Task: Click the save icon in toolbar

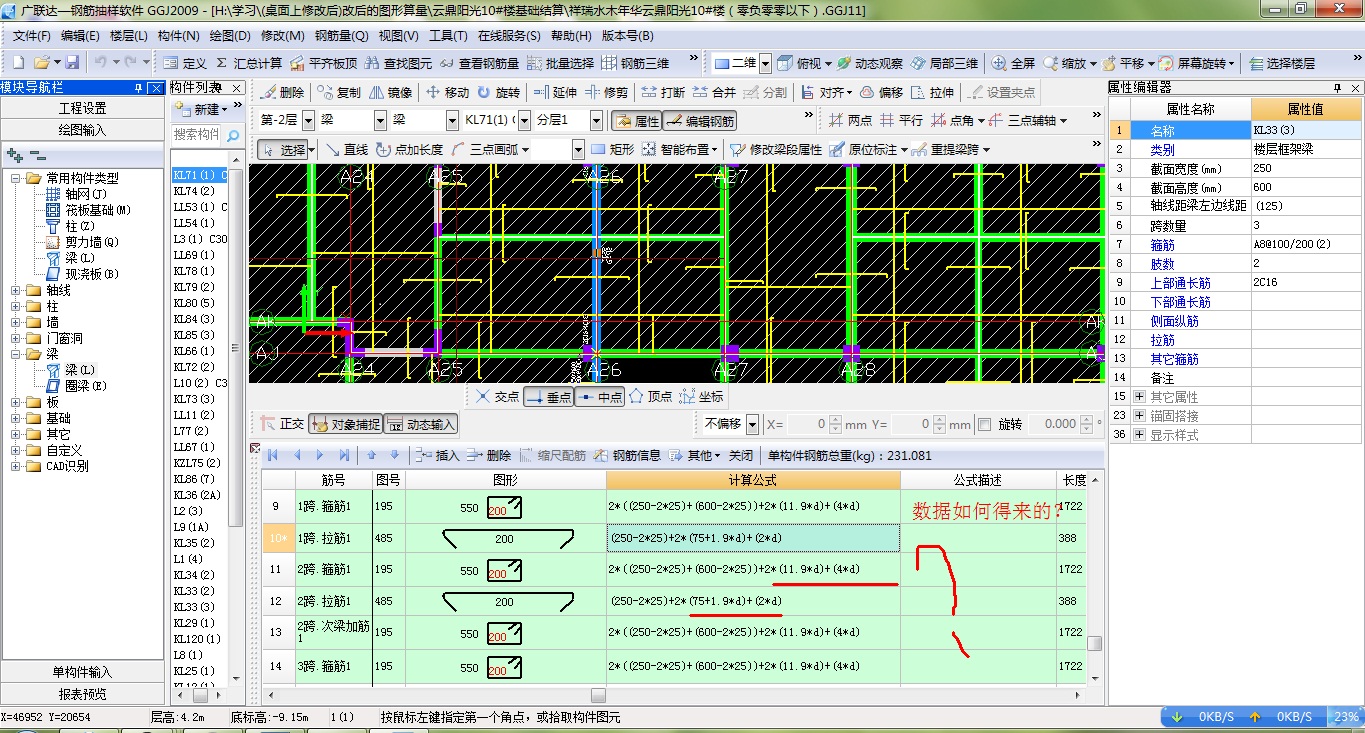Action: click(72, 63)
